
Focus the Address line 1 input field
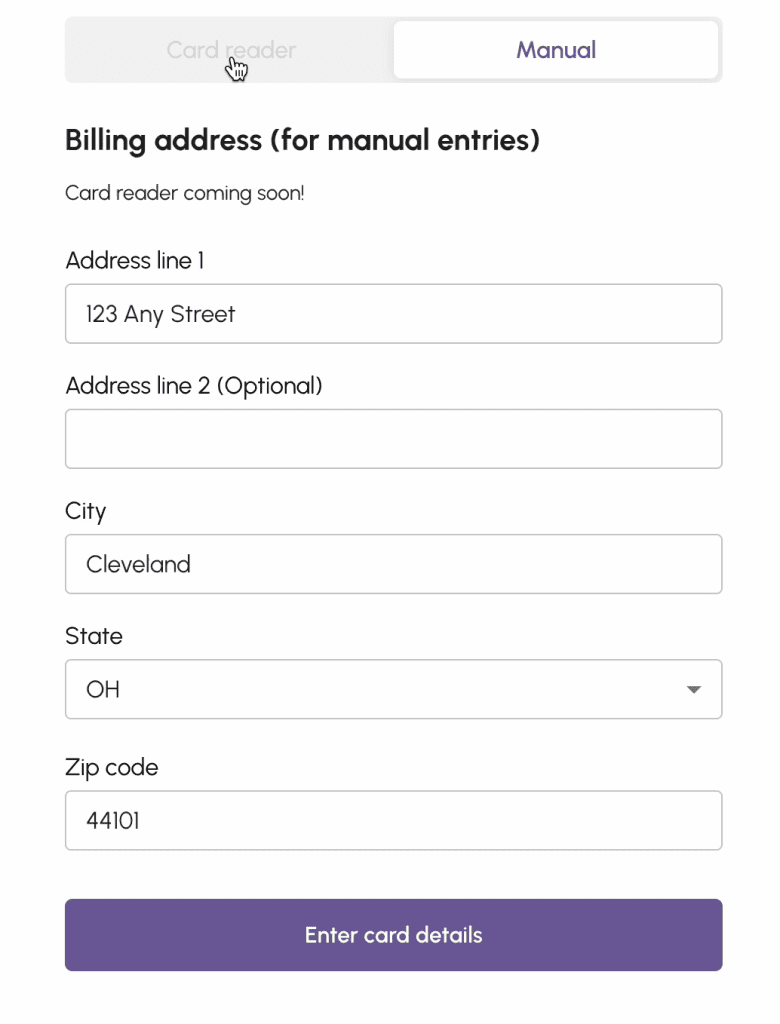393,314
